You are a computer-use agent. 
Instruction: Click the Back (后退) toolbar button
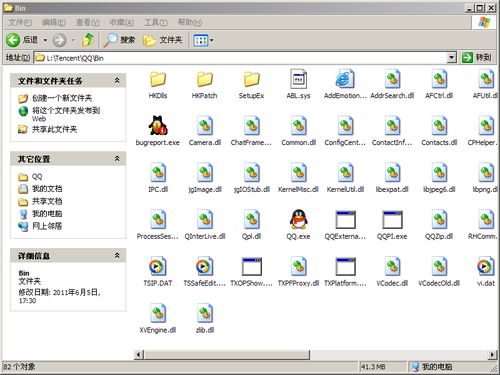click(x=22, y=40)
